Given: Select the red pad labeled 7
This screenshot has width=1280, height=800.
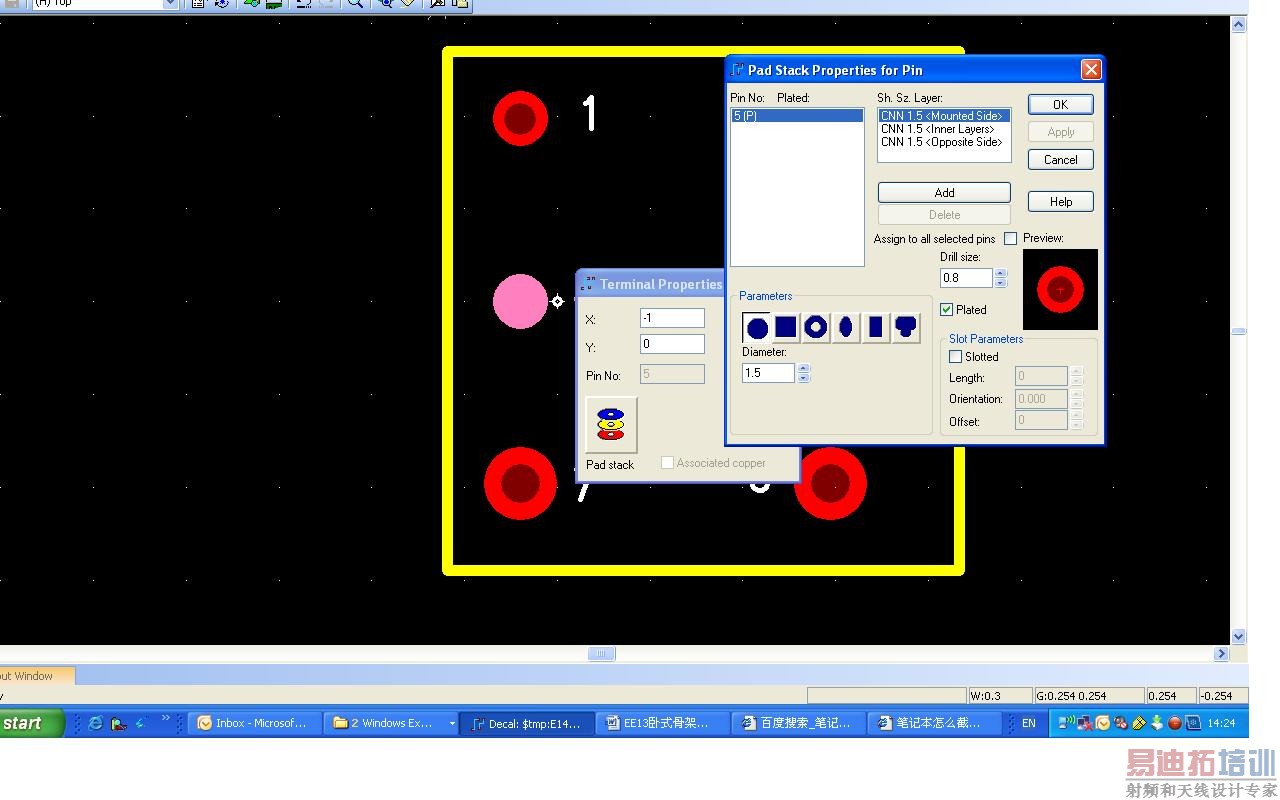Looking at the screenshot, I should [520, 483].
